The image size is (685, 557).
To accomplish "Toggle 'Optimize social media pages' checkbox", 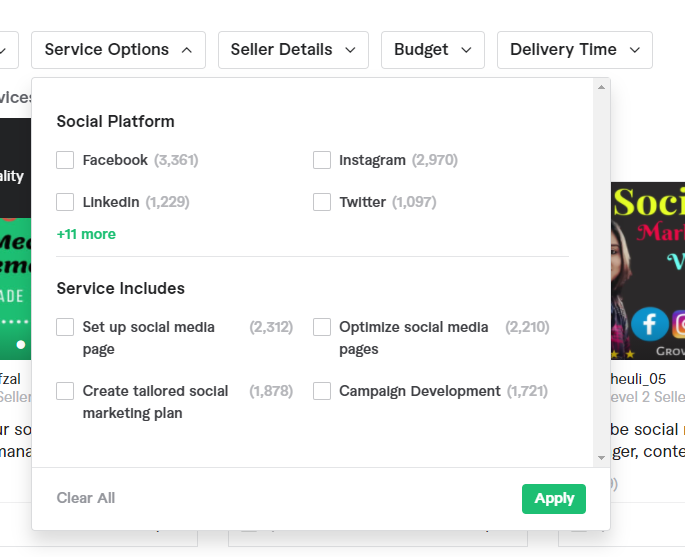I will click(x=322, y=327).
